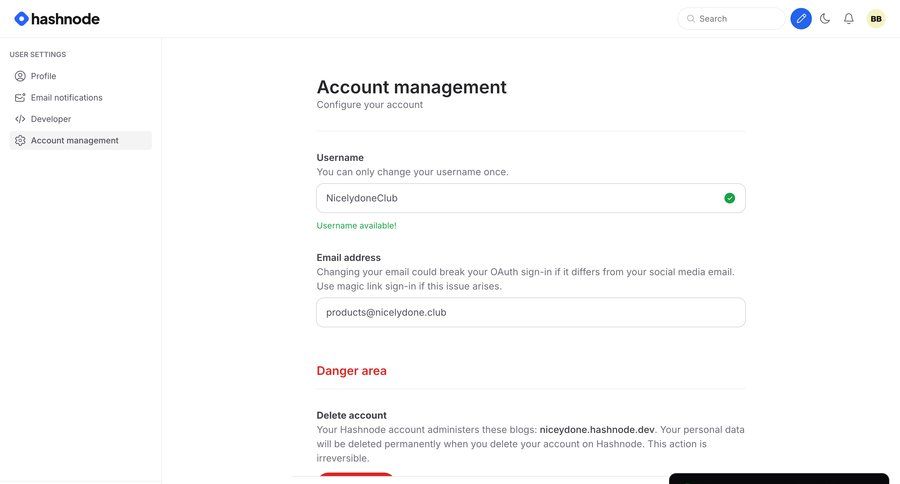Open the Email notifications settings item
The image size is (900, 484).
coord(80,98)
